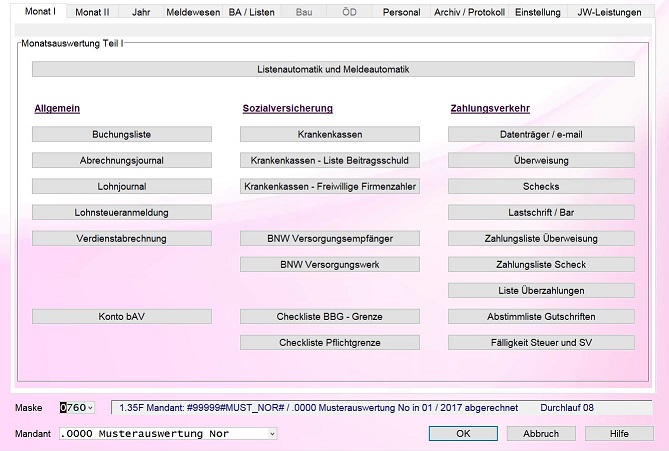Open Hilfe for assistance
This screenshot has width=669, height=451.
tap(619, 434)
